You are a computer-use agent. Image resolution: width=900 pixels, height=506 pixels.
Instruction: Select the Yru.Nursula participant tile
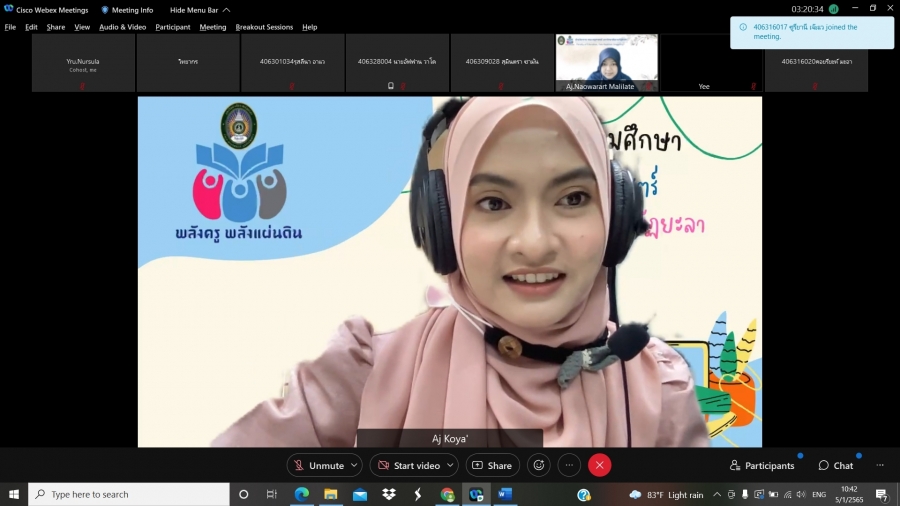pos(83,63)
